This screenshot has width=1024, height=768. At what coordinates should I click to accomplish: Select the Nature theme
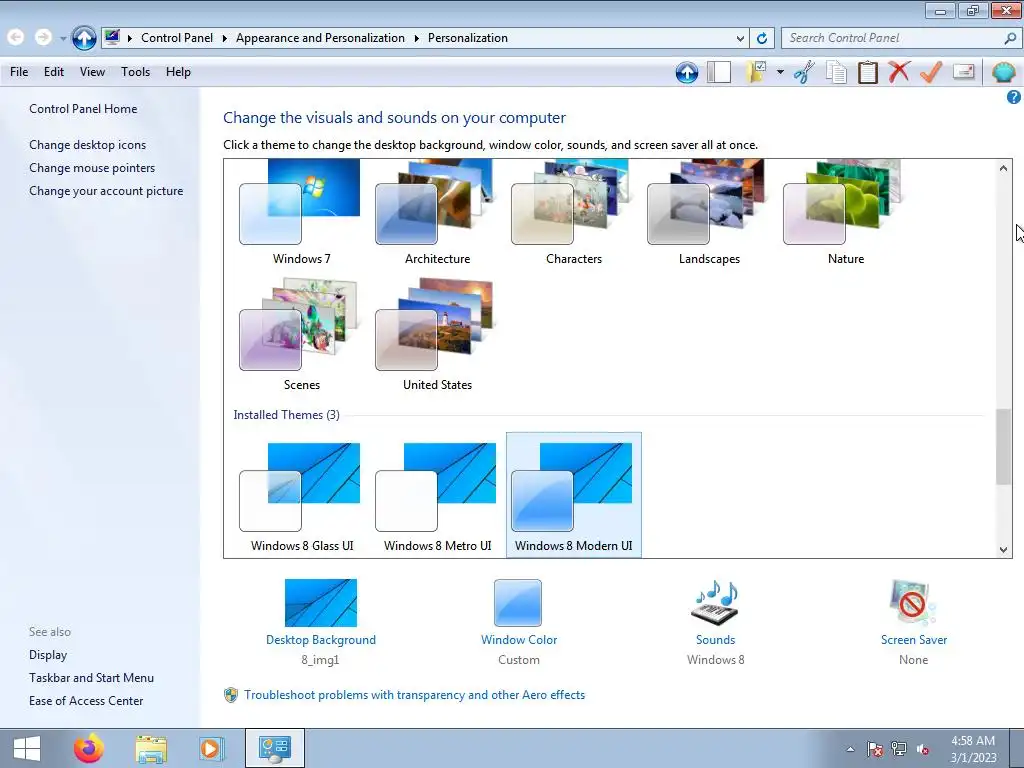[x=846, y=212]
